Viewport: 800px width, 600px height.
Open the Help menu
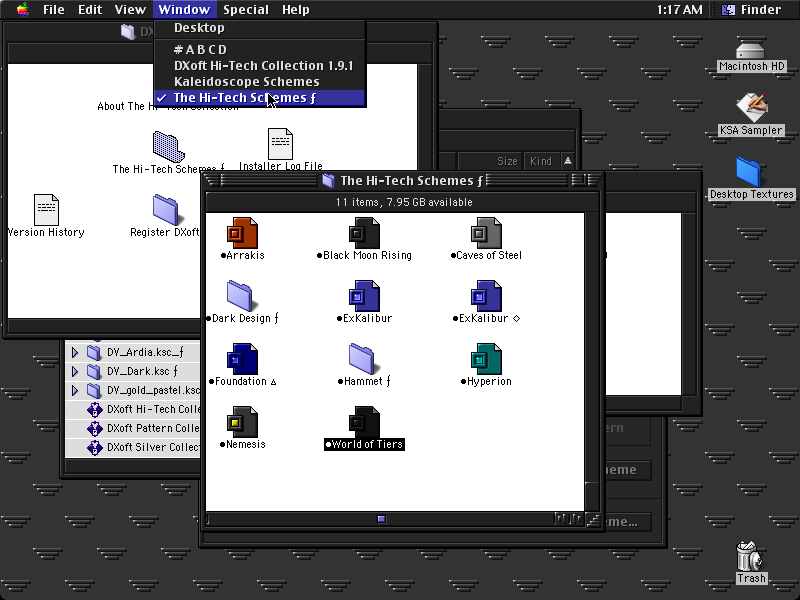pos(295,10)
